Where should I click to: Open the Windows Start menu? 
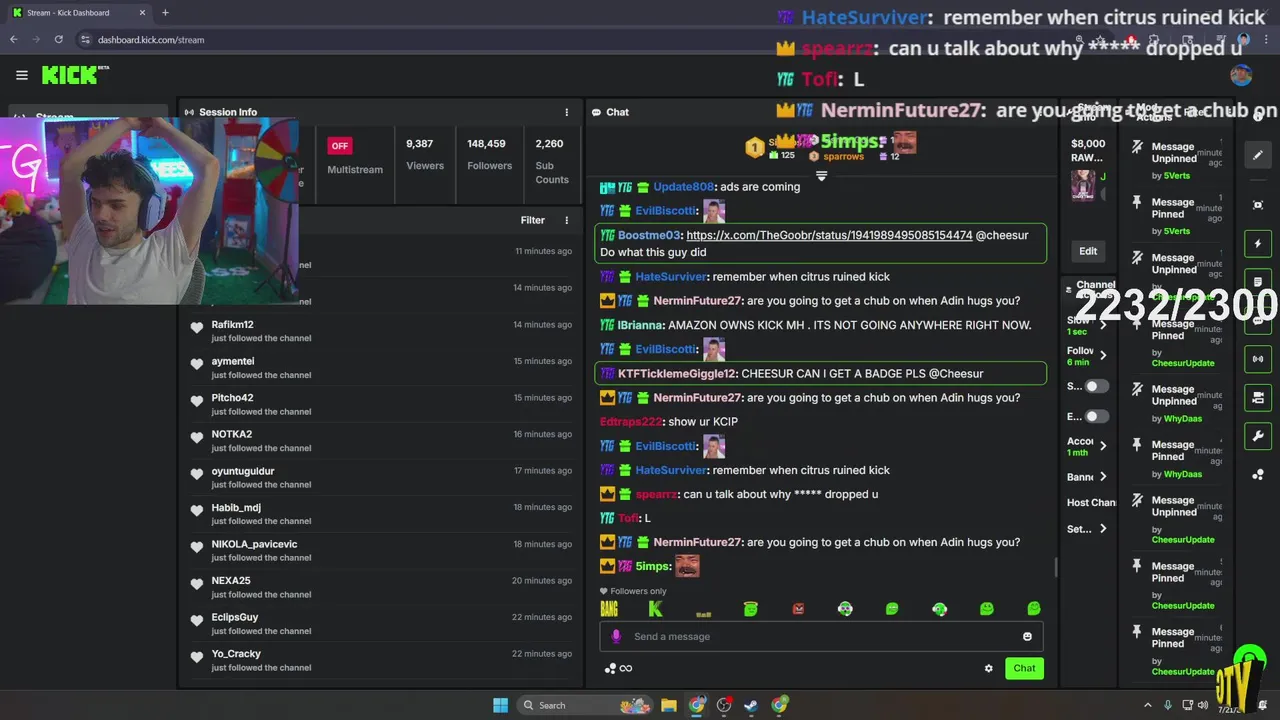click(x=500, y=705)
